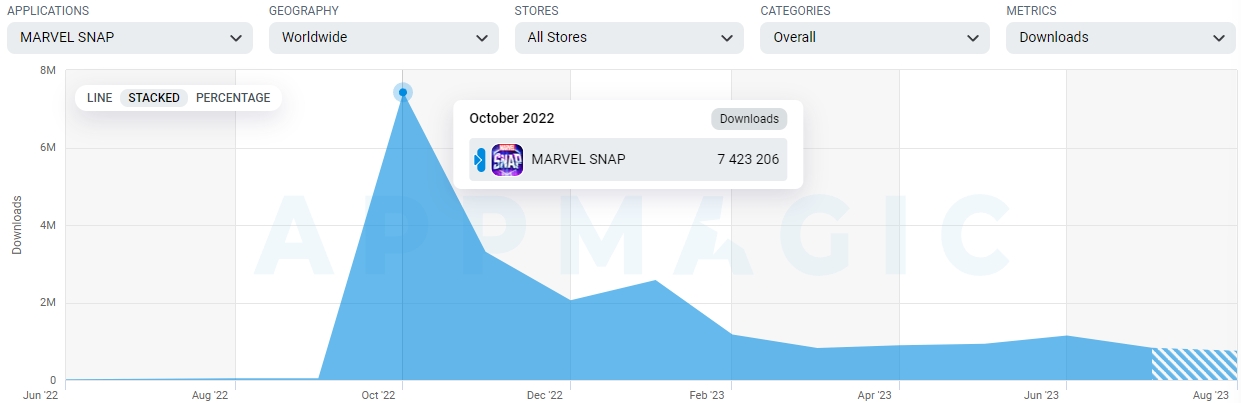
Task: Click the MARVEL SNAP app icon in tooltip
Action: (507, 160)
